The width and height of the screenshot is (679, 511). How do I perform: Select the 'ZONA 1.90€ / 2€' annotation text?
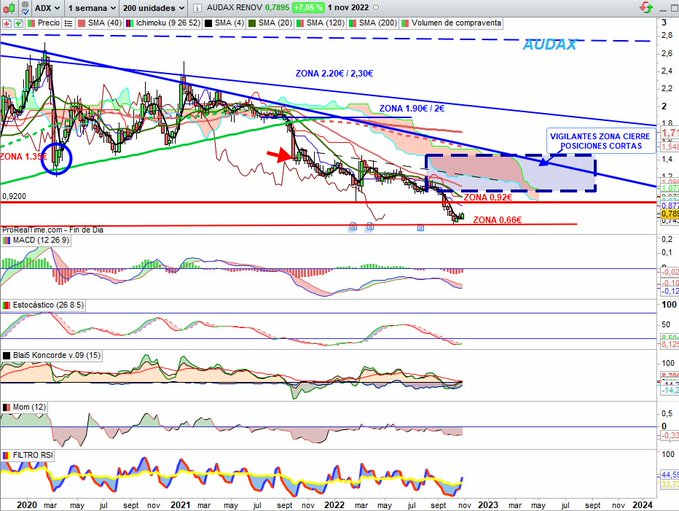point(412,108)
